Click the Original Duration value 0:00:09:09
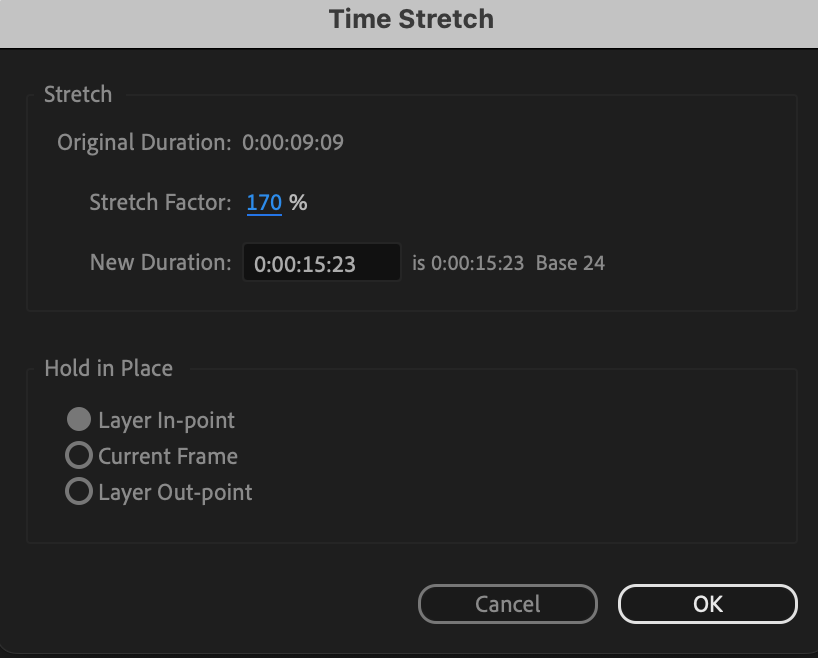The height and width of the screenshot is (658, 818). tap(293, 143)
